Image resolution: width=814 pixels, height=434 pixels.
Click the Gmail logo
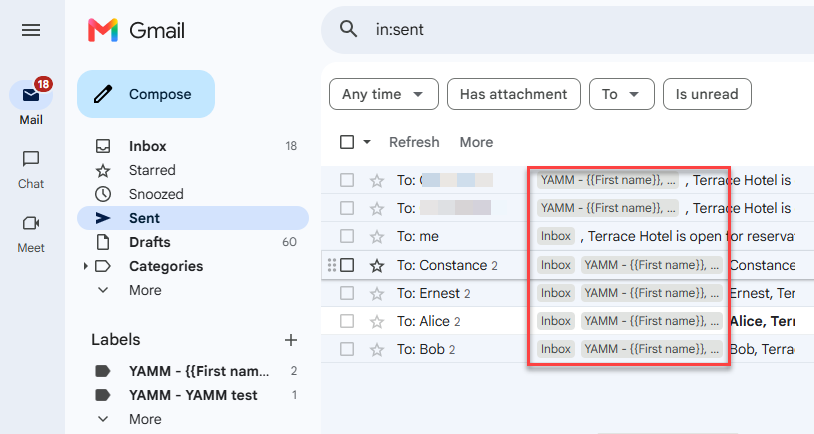point(137,30)
